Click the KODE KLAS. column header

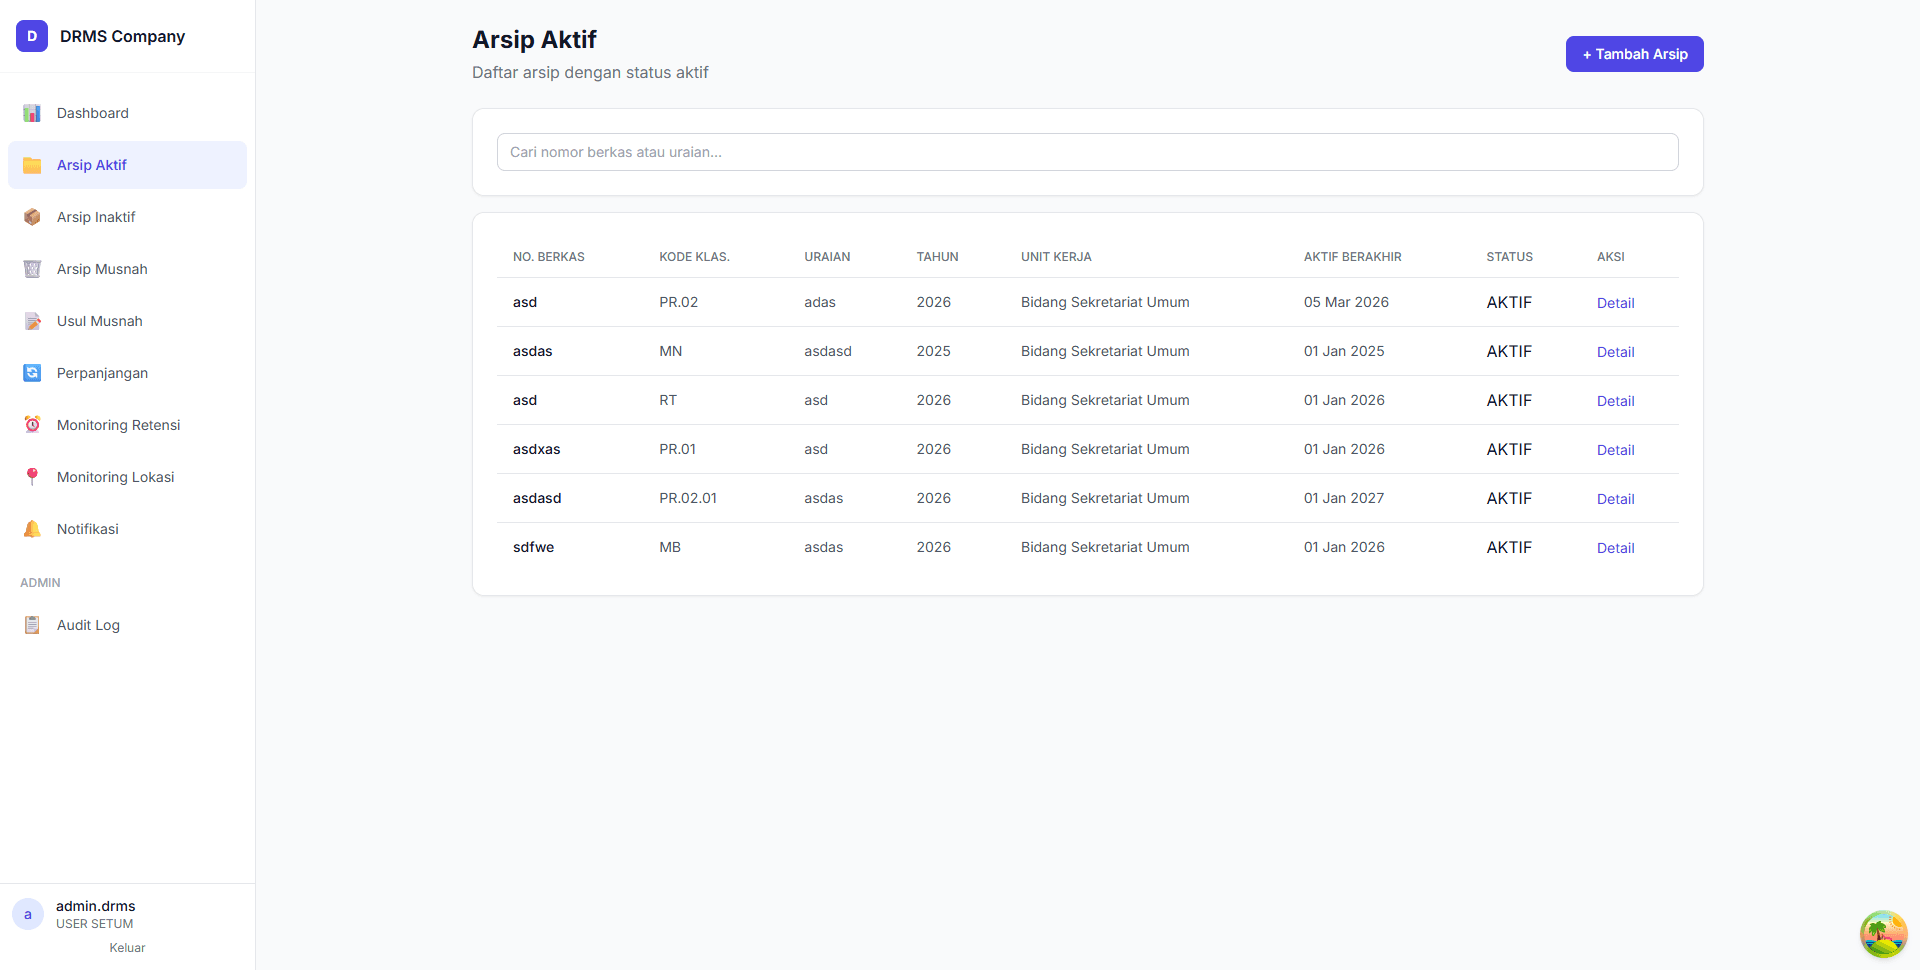pos(694,257)
